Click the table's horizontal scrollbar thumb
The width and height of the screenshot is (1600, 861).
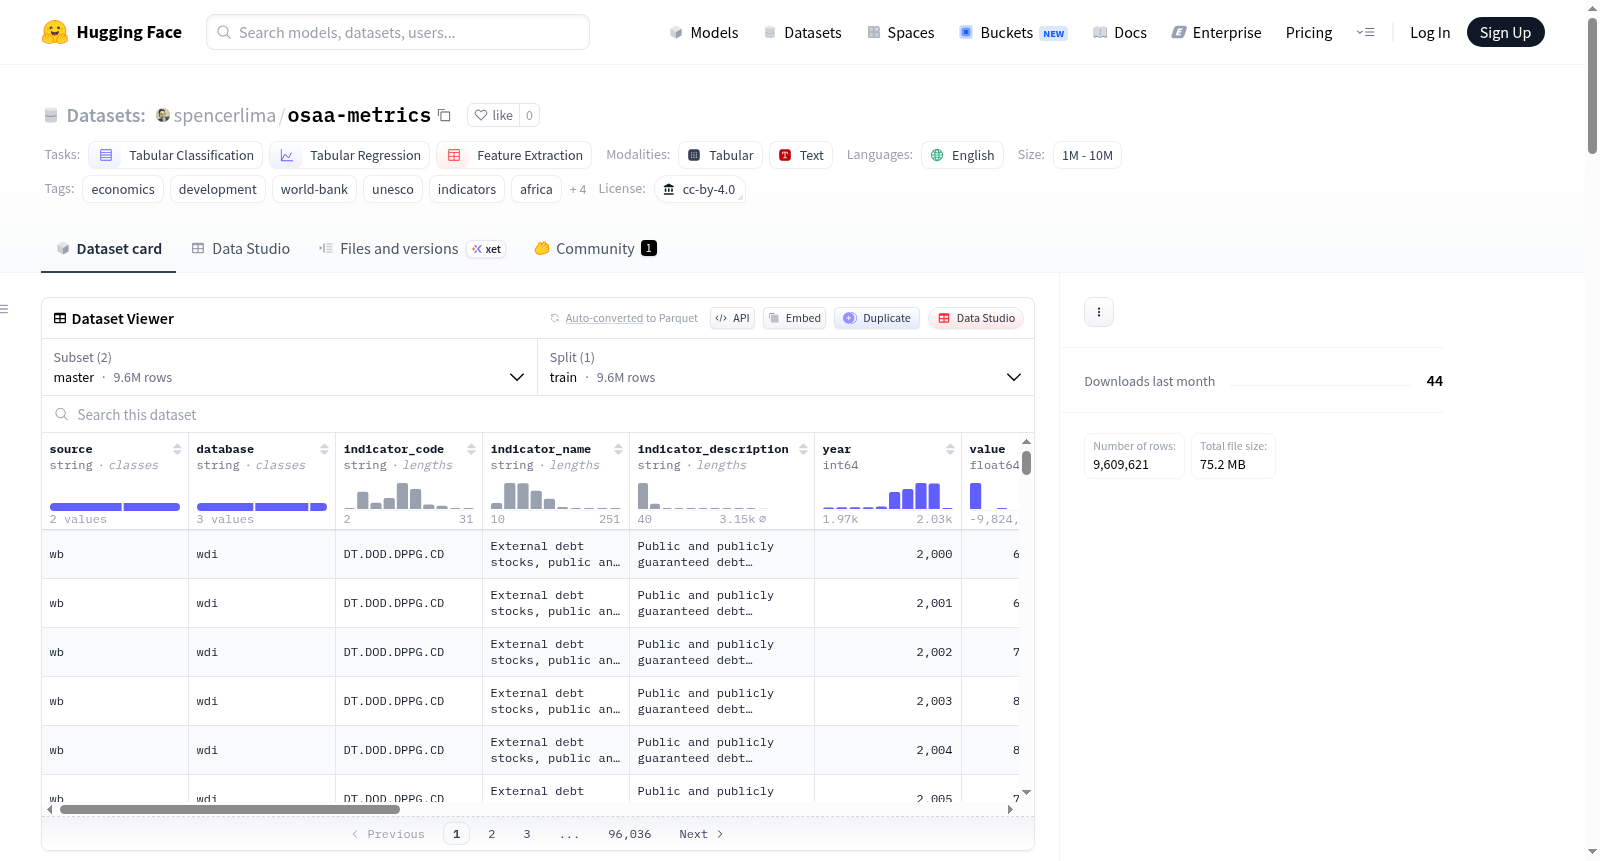coord(230,809)
